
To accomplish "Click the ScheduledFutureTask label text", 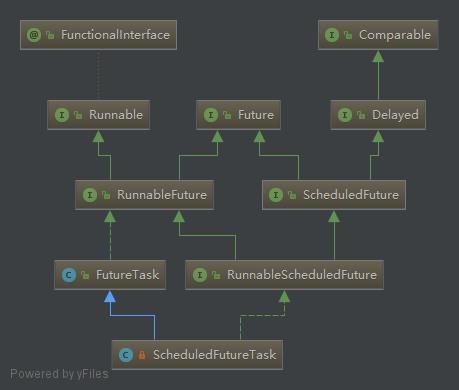I will [214, 355].
